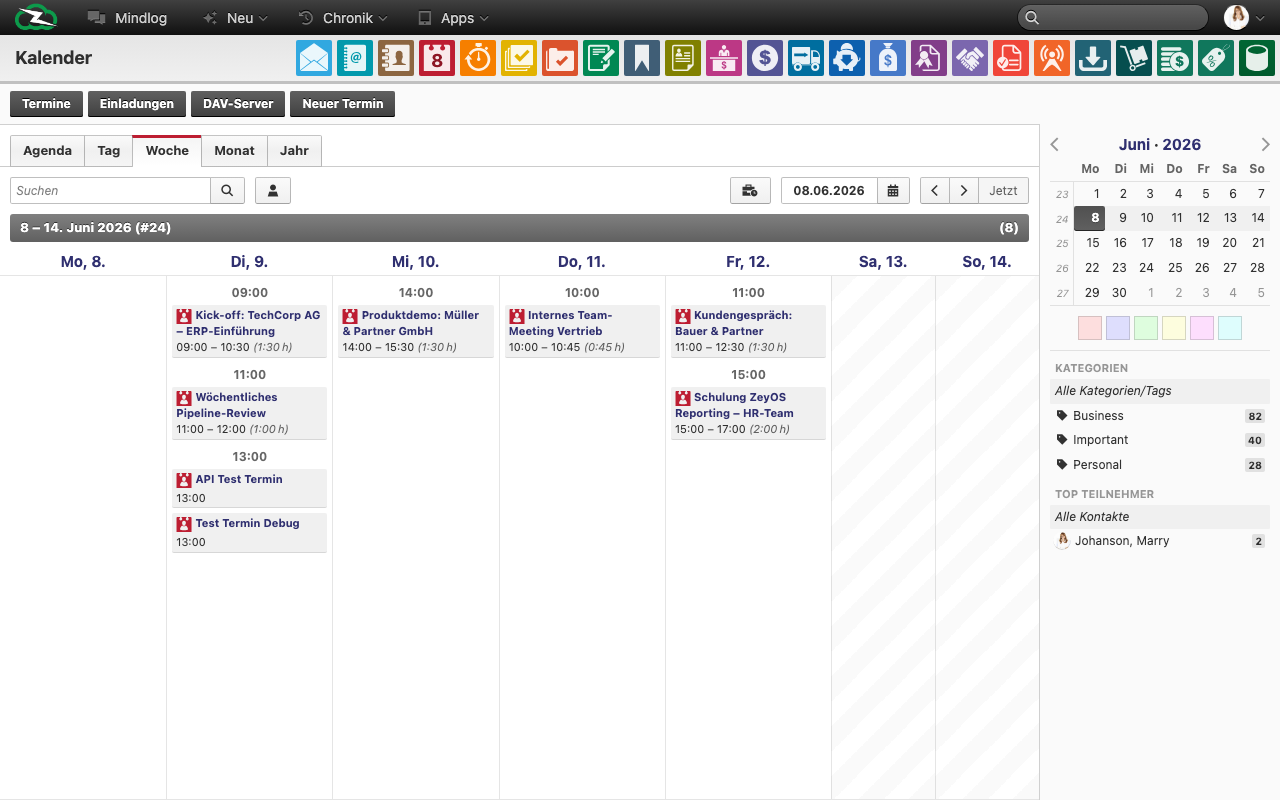Show next month in mini calendar

pos(1266,145)
